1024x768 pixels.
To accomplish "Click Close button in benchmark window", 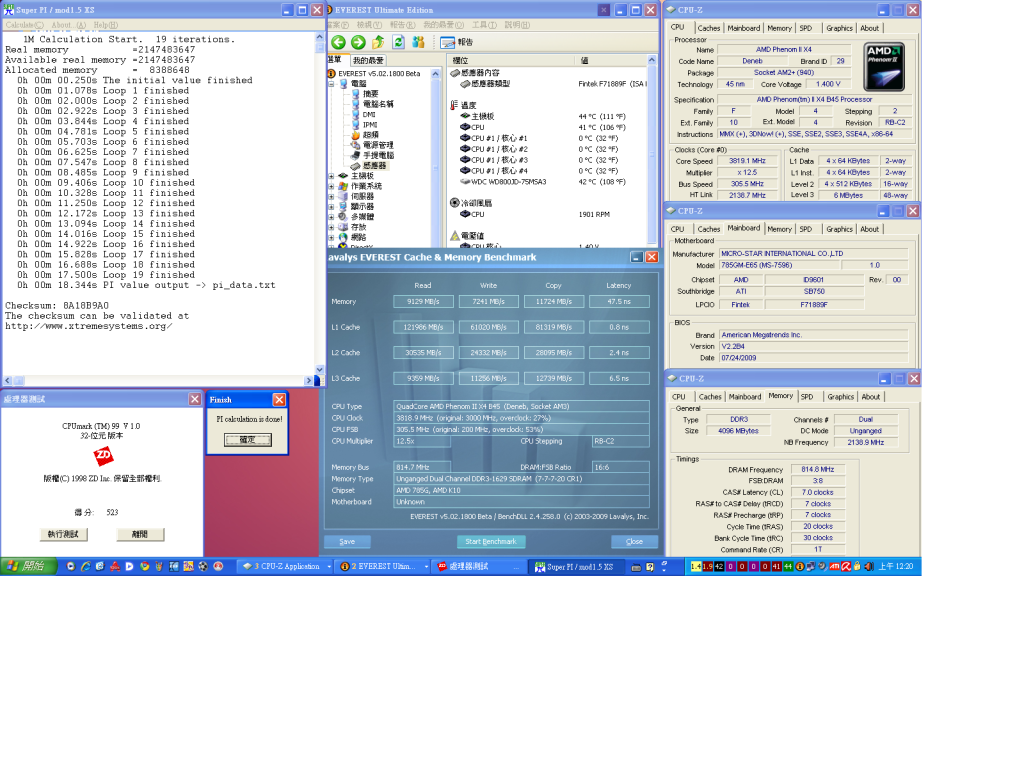I will coord(634,541).
